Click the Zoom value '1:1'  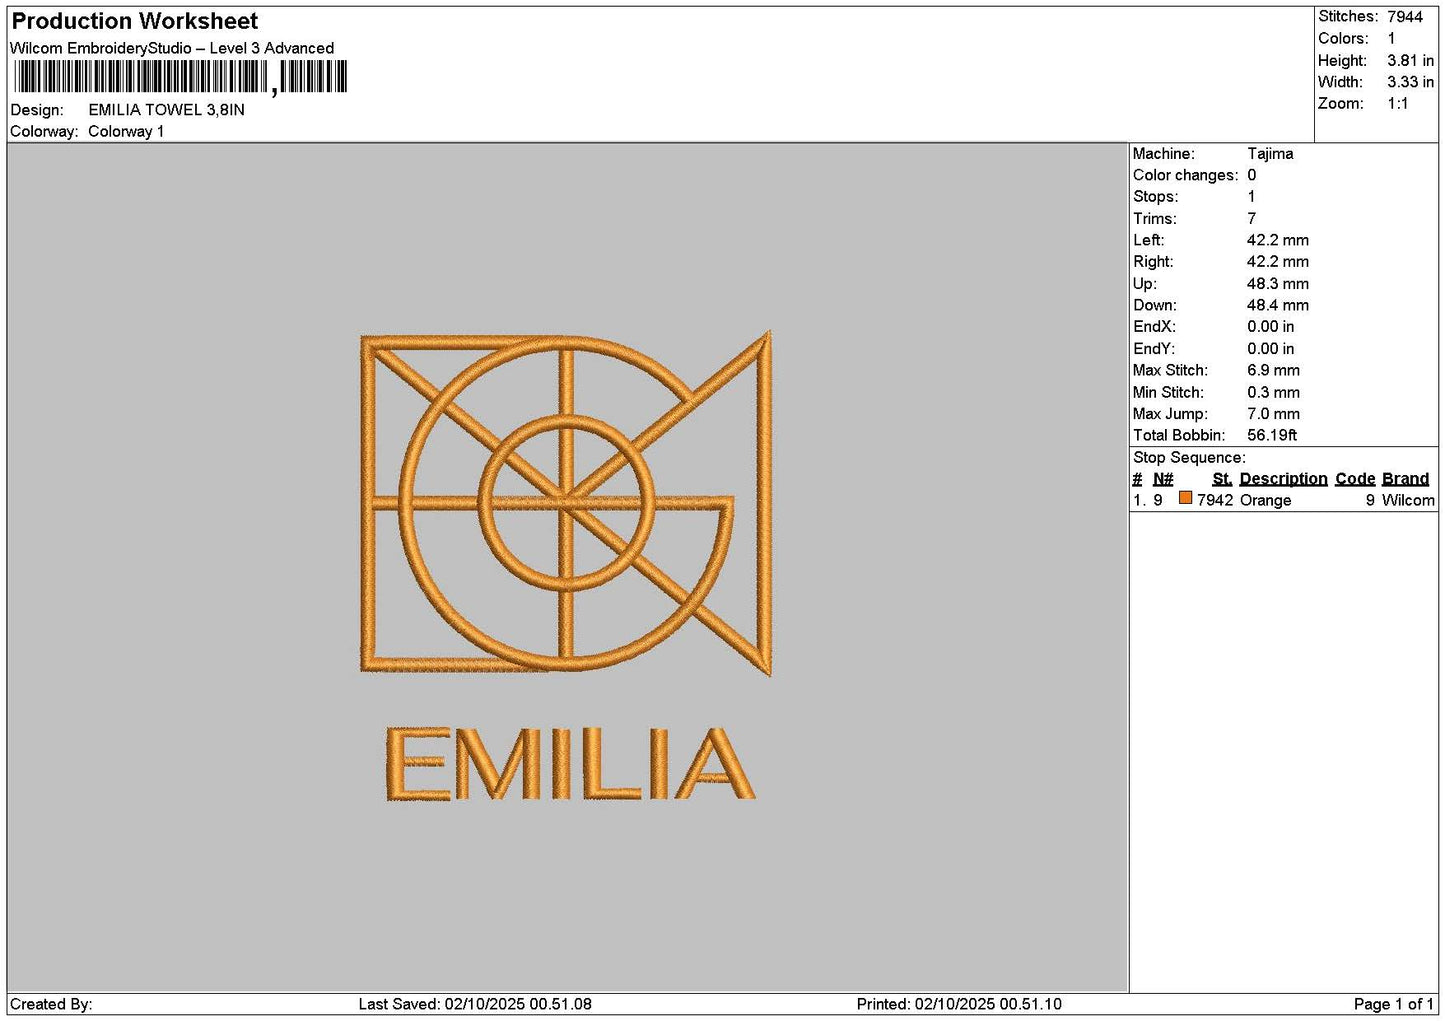pos(1397,104)
